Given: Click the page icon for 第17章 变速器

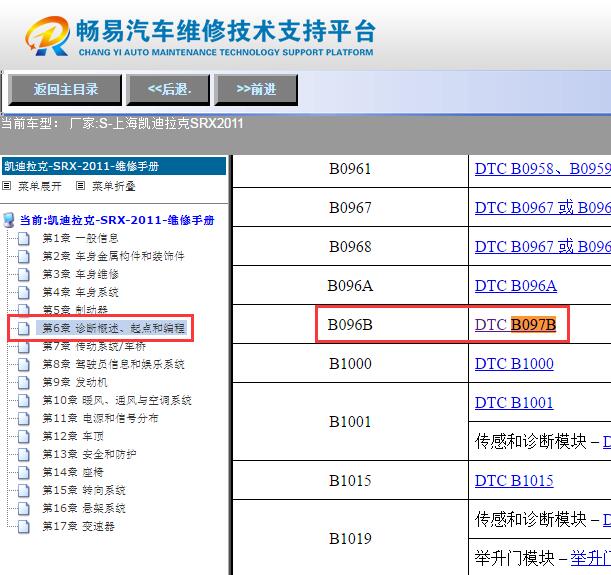Looking at the screenshot, I should 23,526.
